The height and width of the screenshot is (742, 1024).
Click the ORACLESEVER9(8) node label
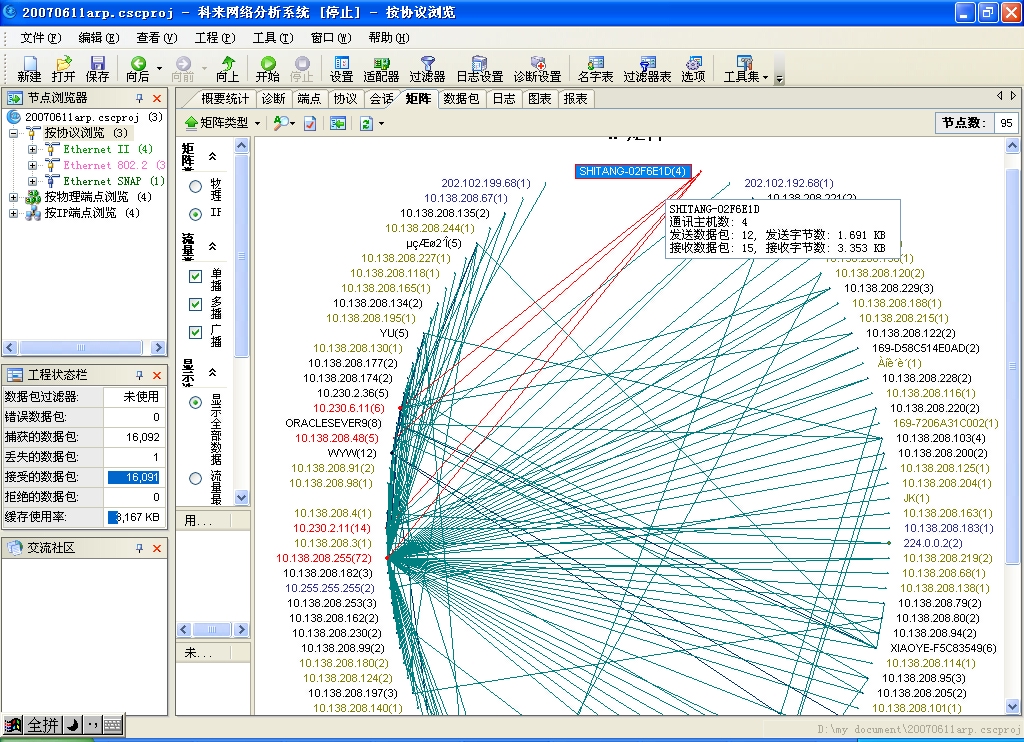333,423
